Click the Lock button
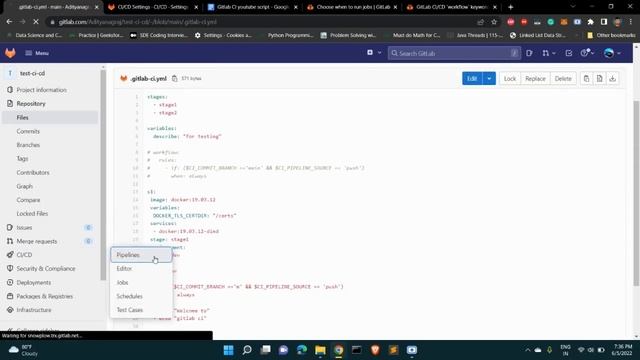640x360 pixels. pos(510,78)
